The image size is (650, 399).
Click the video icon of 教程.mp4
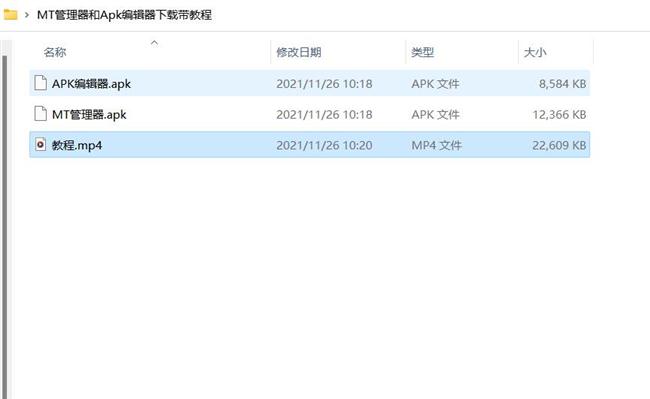click(x=40, y=144)
